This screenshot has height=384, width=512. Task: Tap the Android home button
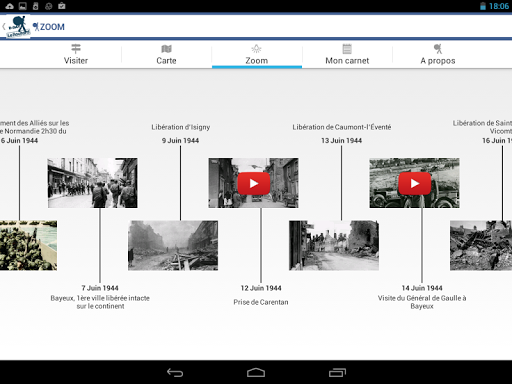coord(256,372)
